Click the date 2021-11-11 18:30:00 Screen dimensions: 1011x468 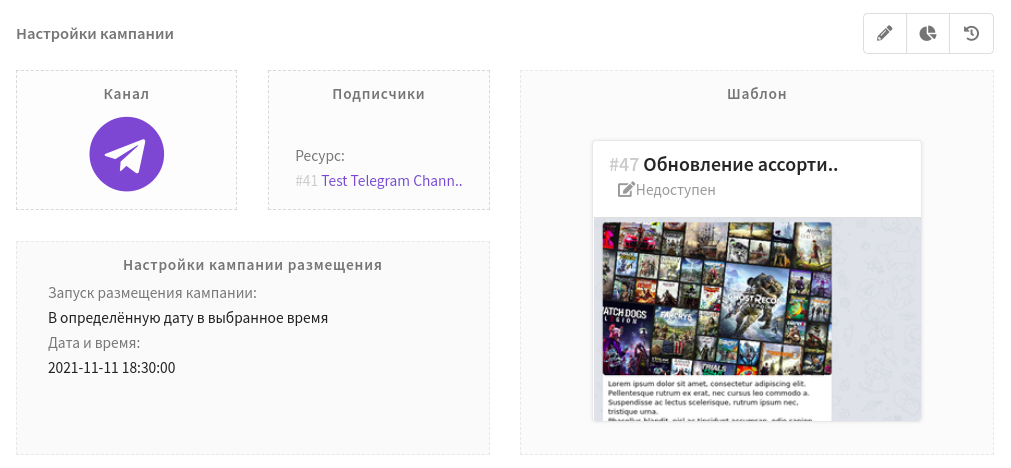tap(112, 368)
